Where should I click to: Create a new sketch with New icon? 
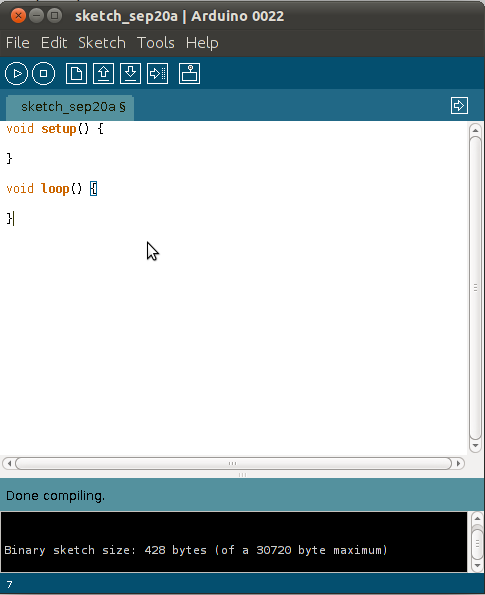tap(76, 73)
